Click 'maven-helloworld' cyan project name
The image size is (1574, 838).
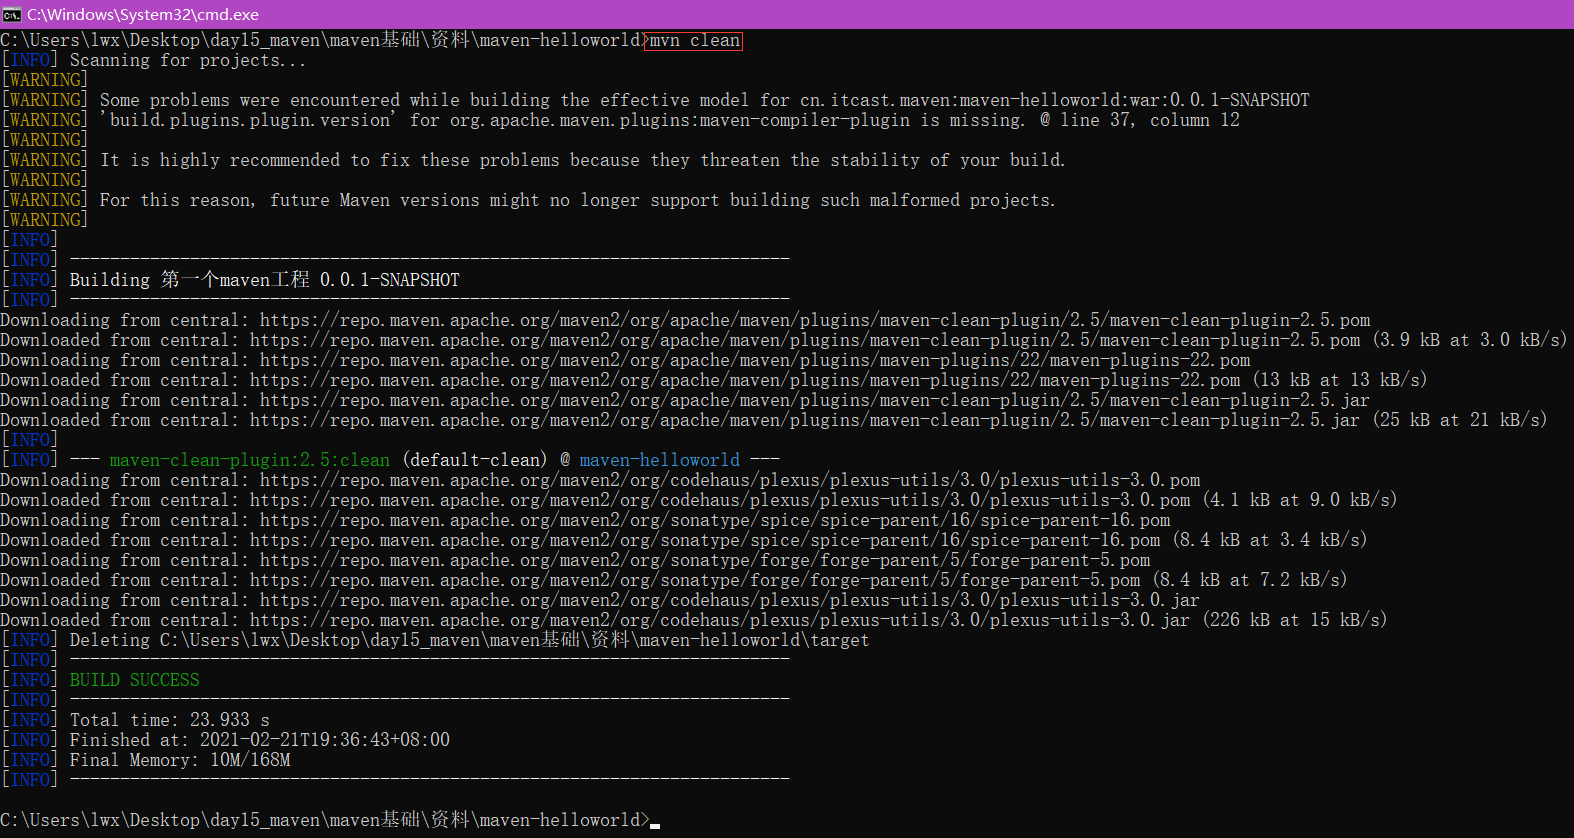[660, 461]
